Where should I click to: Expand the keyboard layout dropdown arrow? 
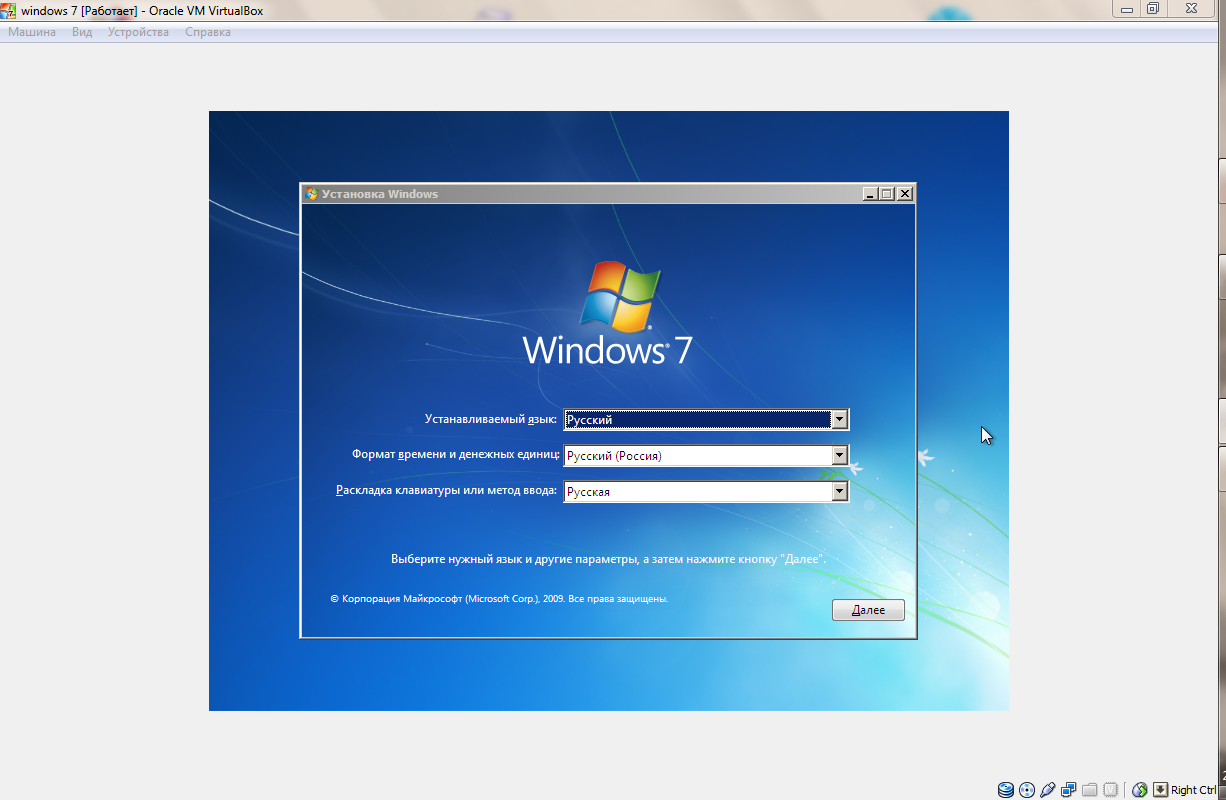[x=840, y=492]
